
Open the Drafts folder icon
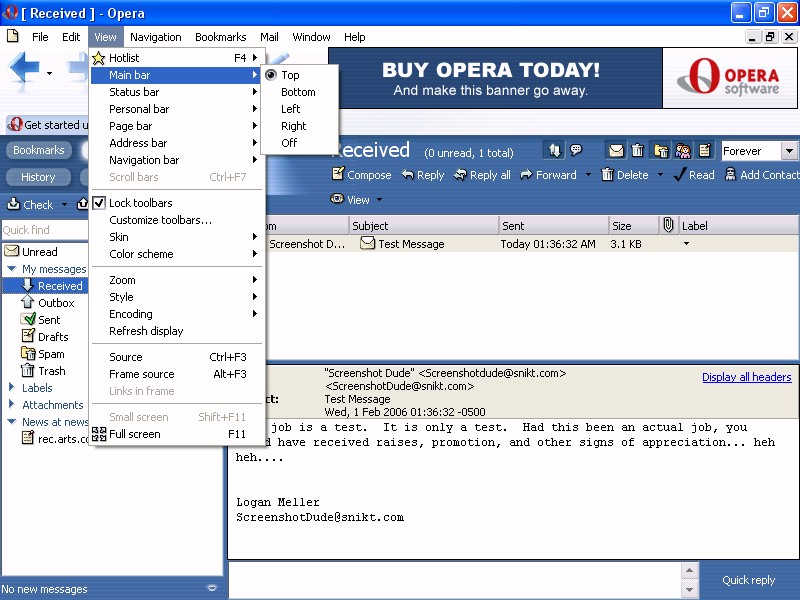pyautogui.click(x=29, y=337)
